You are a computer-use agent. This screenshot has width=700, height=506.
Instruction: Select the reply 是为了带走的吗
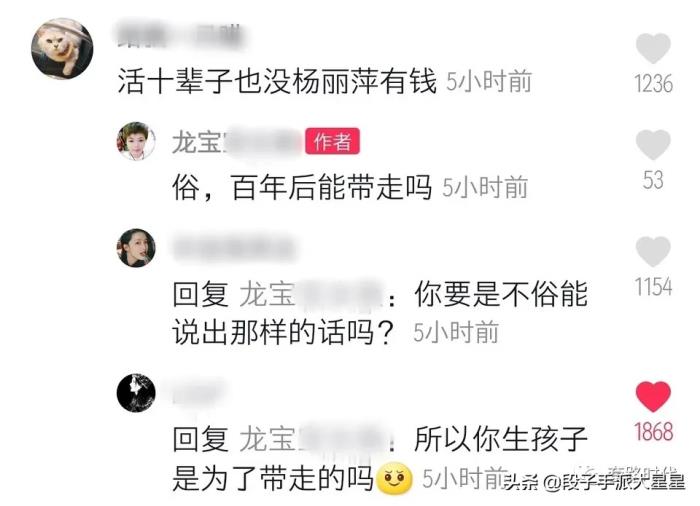(x=273, y=478)
